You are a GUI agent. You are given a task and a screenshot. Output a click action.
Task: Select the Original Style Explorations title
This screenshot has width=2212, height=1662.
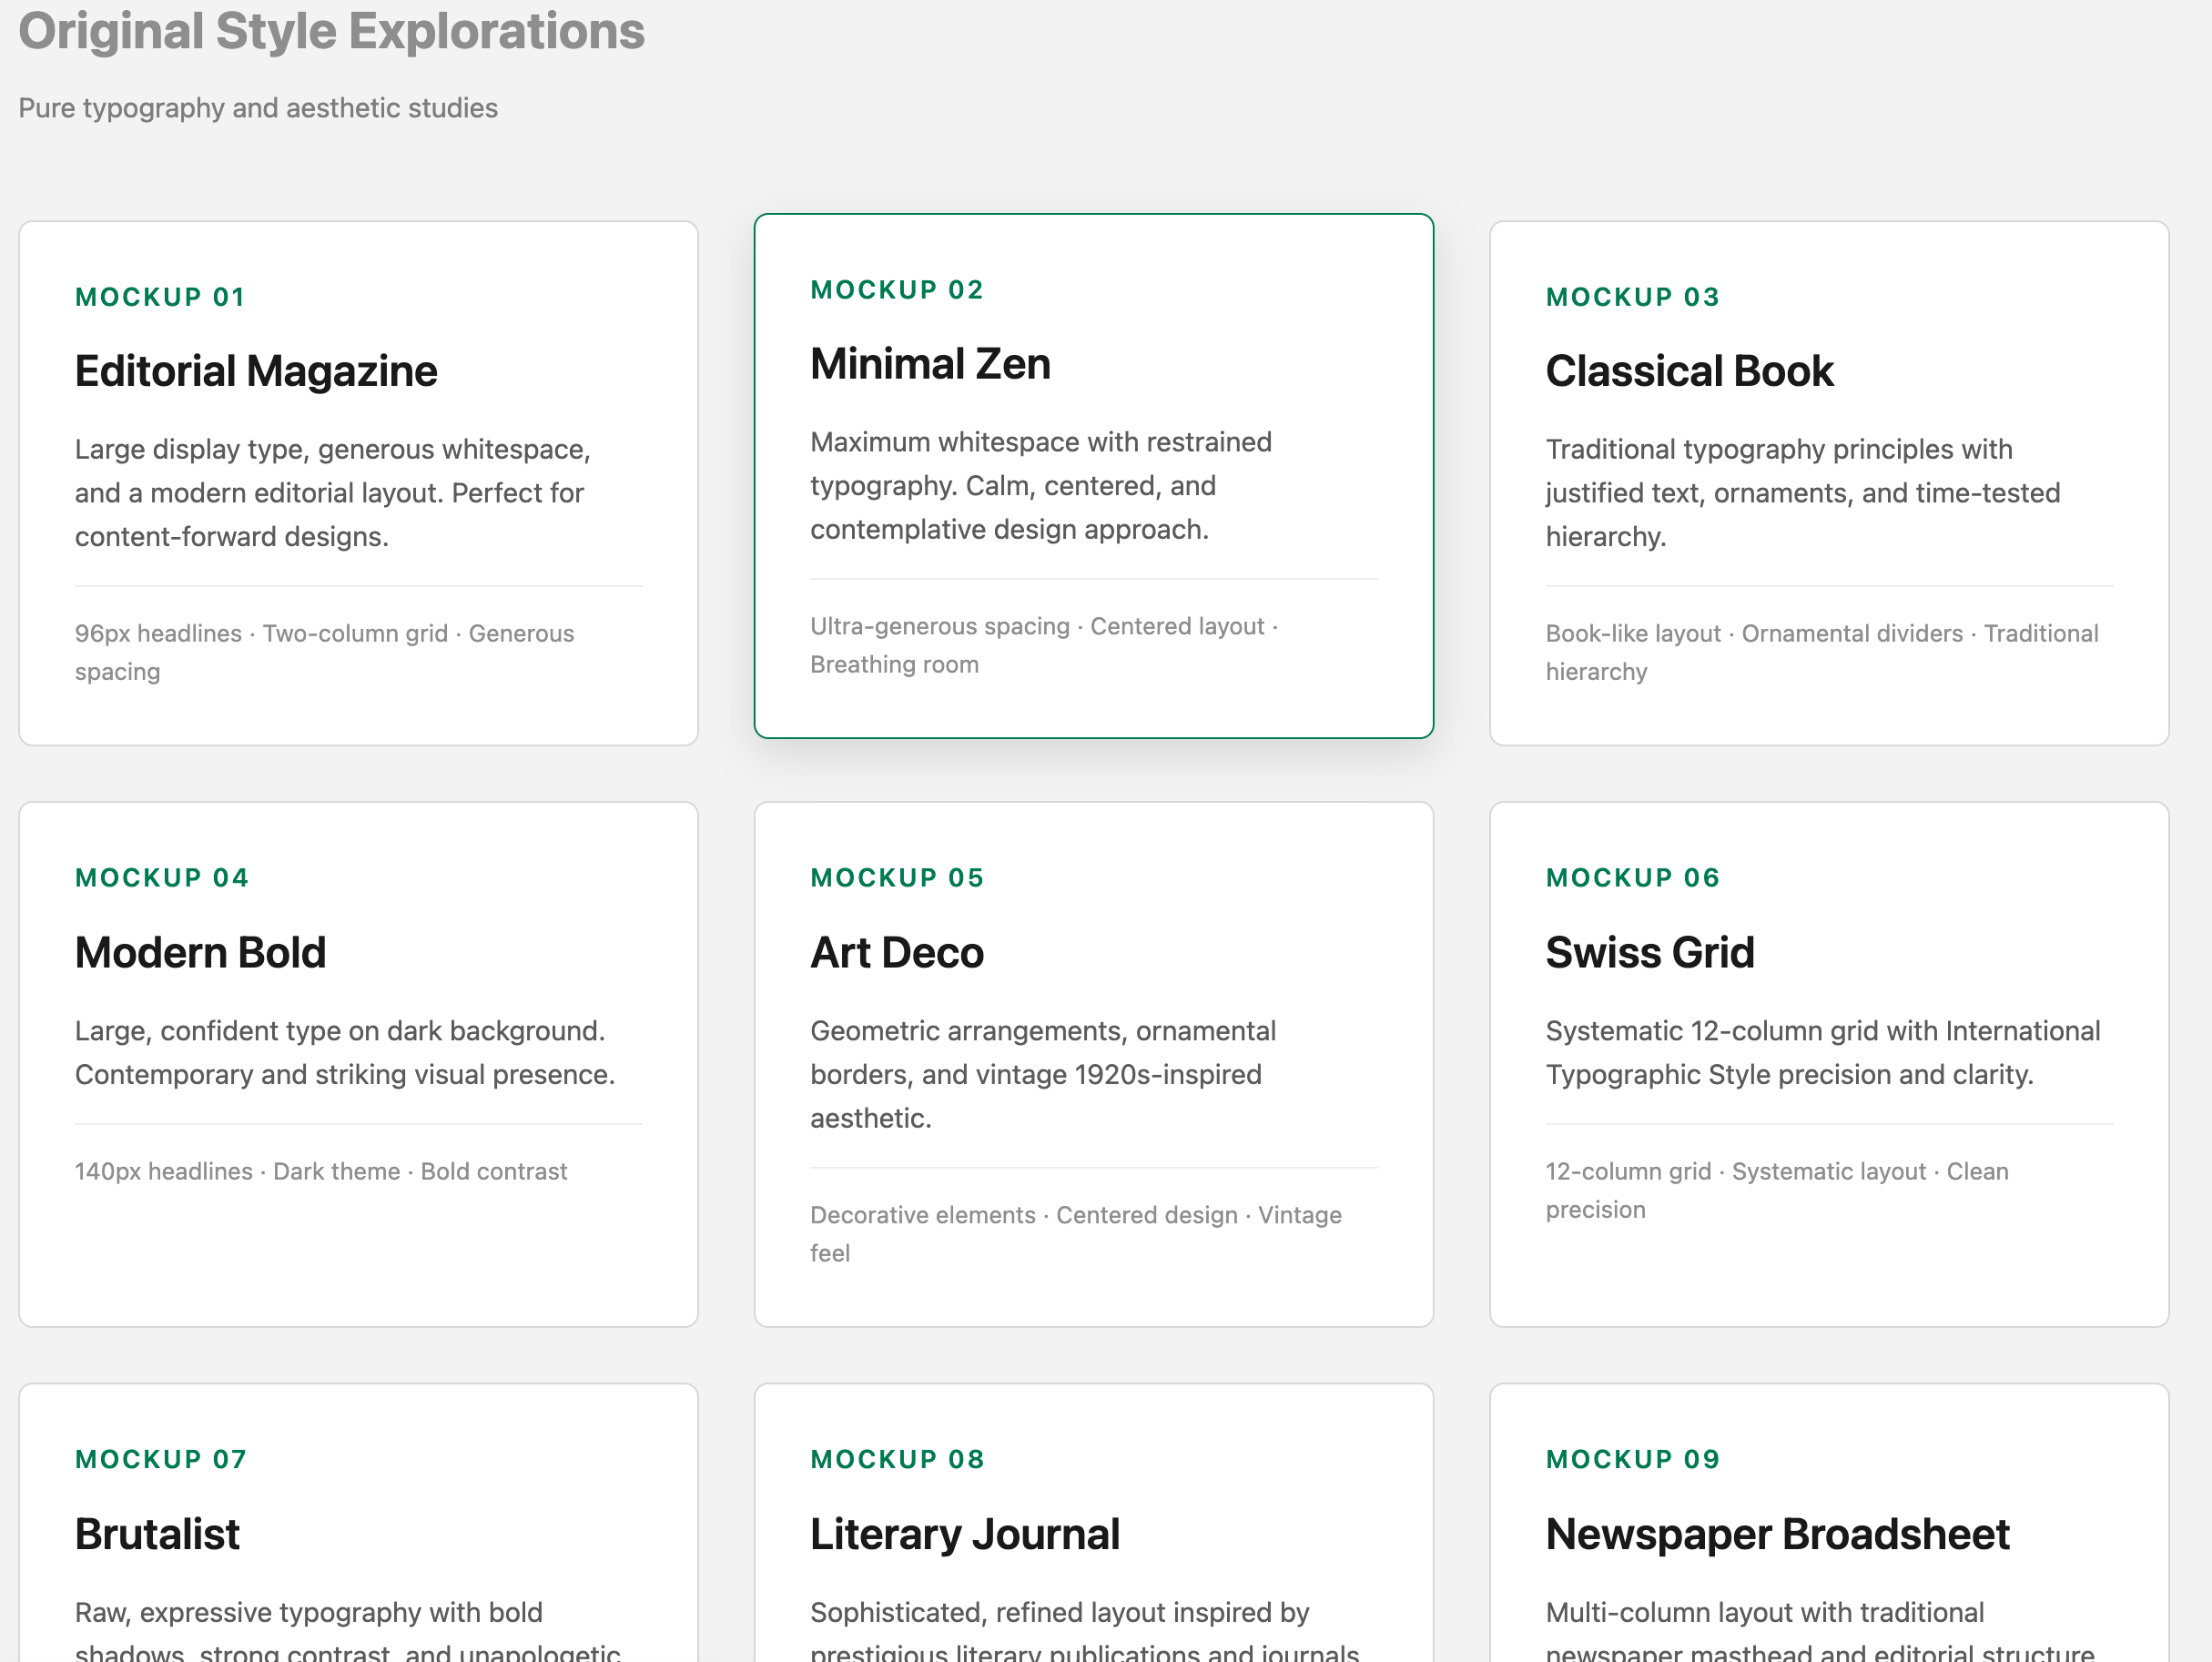(332, 32)
